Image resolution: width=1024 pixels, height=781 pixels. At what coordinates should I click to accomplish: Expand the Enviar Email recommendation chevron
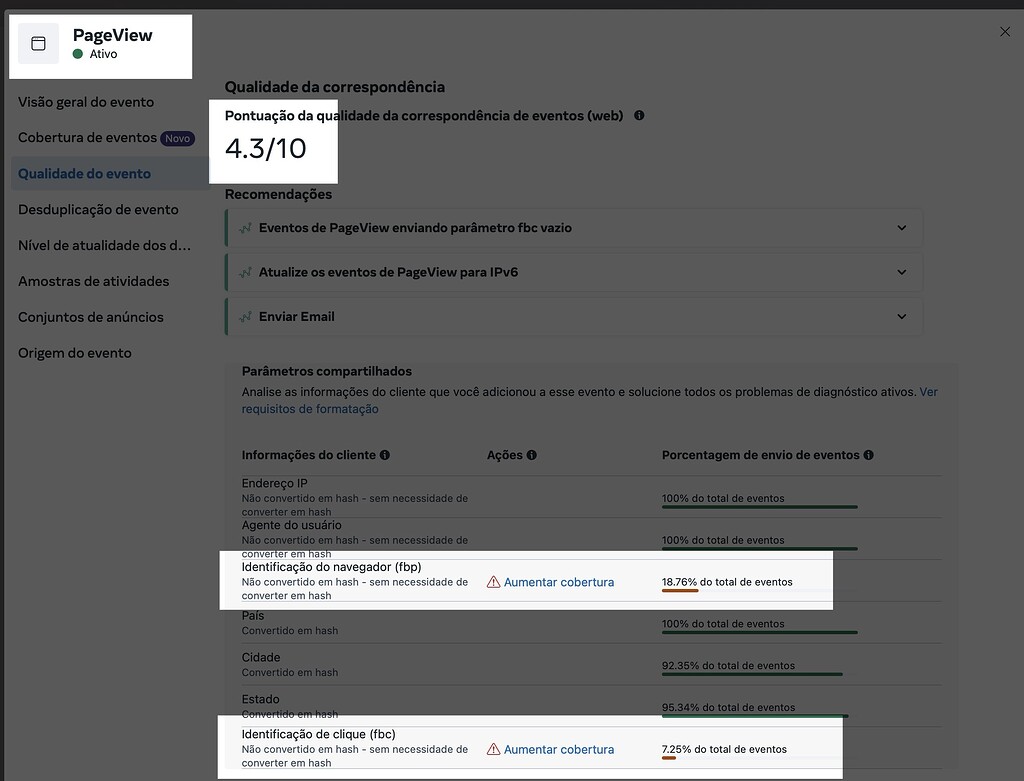pos(901,316)
